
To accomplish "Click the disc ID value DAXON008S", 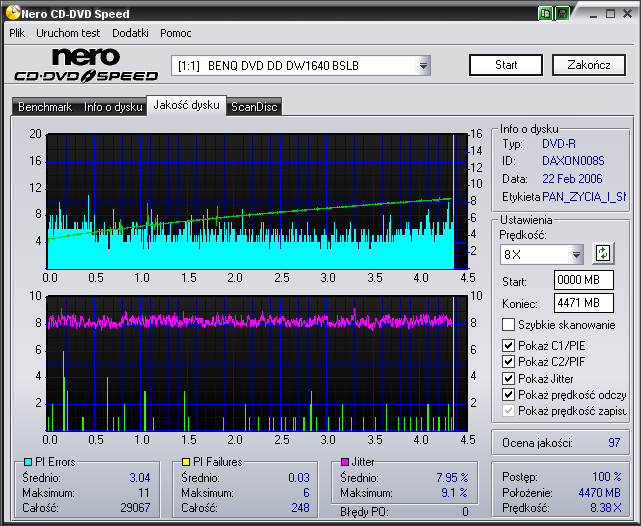I will point(573,161).
